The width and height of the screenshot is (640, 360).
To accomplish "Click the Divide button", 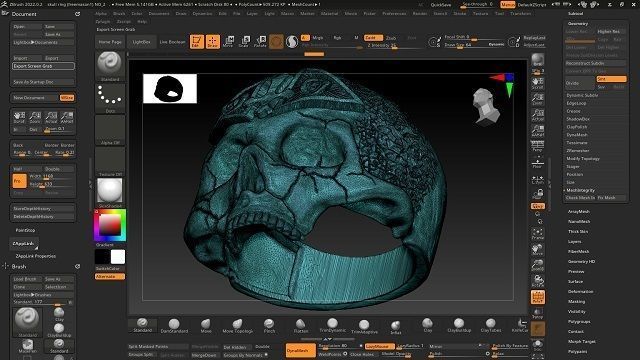I will tap(580, 83).
